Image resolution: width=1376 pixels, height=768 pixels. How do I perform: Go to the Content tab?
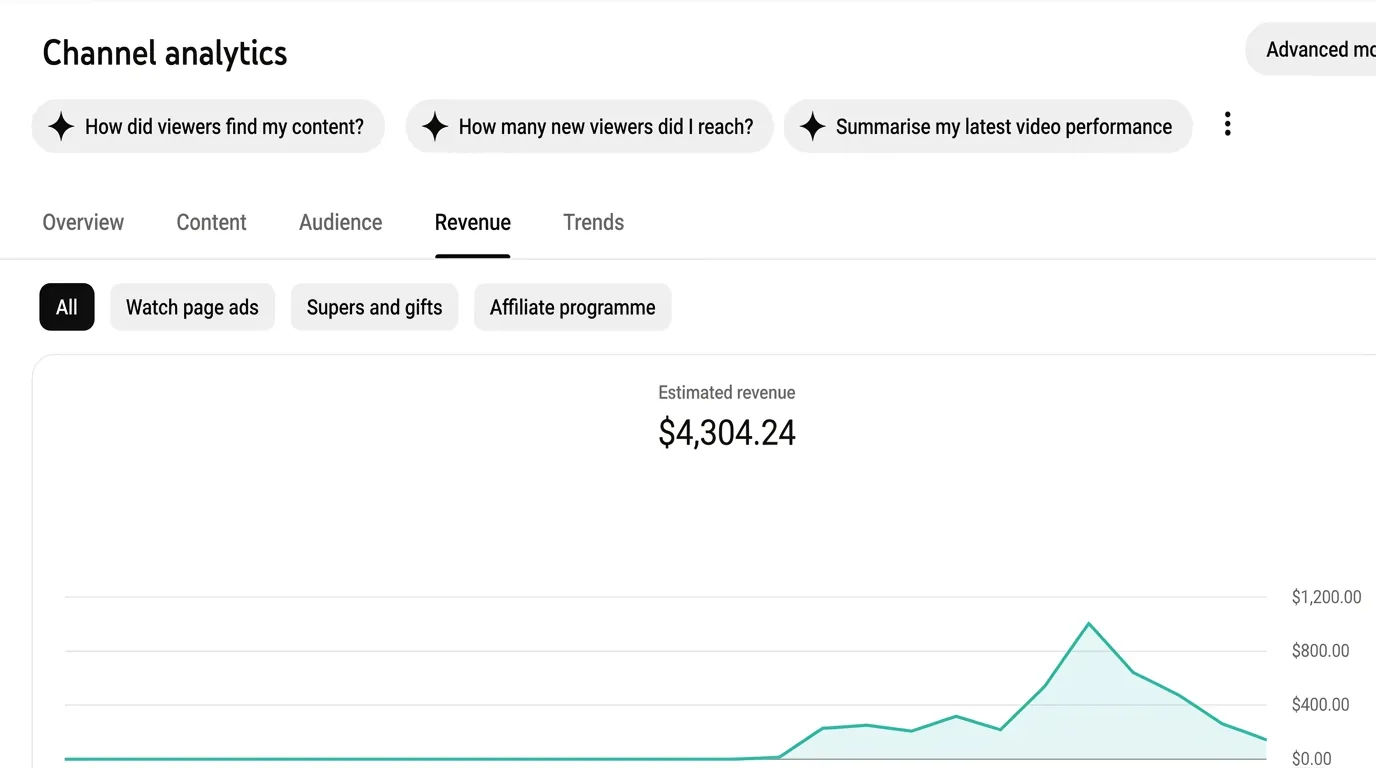(x=211, y=222)
